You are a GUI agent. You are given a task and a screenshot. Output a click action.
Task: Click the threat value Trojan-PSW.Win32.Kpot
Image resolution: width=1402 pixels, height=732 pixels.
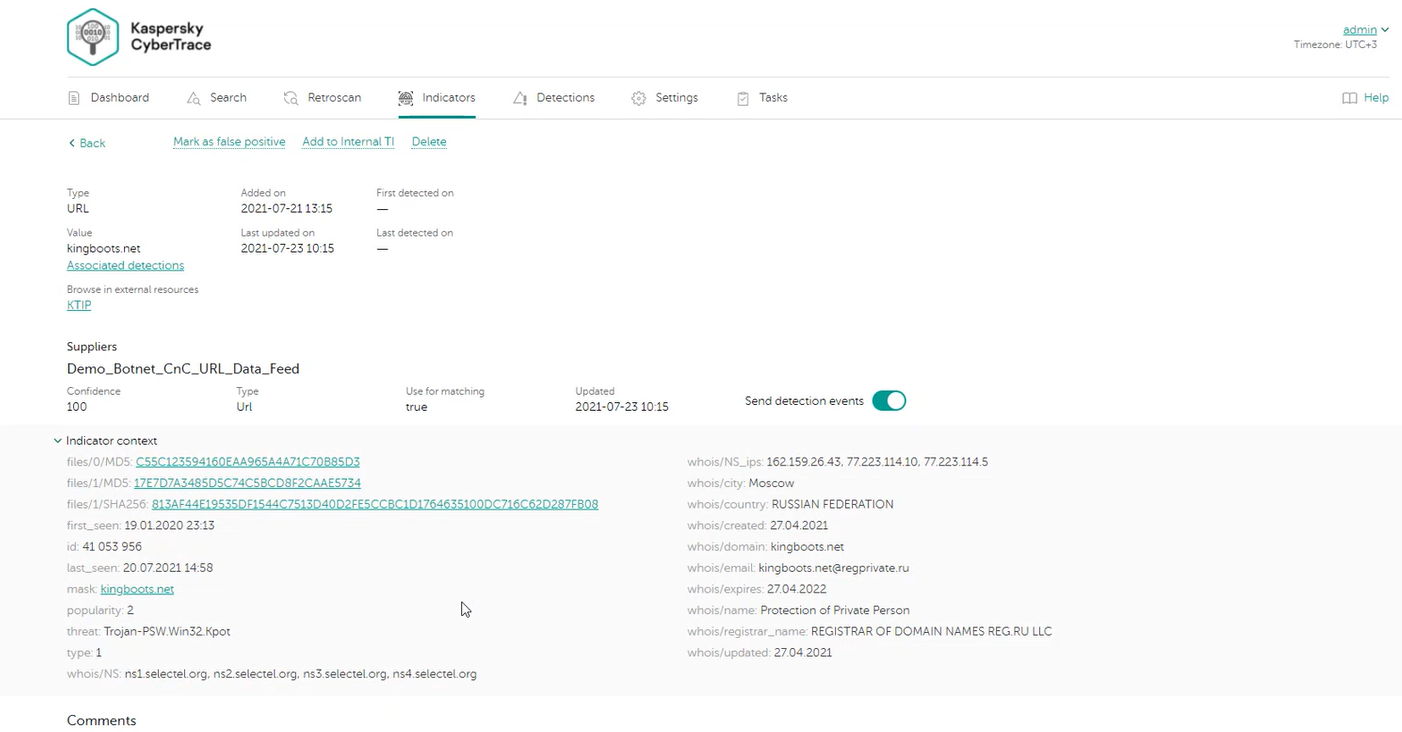click(167, 631)
